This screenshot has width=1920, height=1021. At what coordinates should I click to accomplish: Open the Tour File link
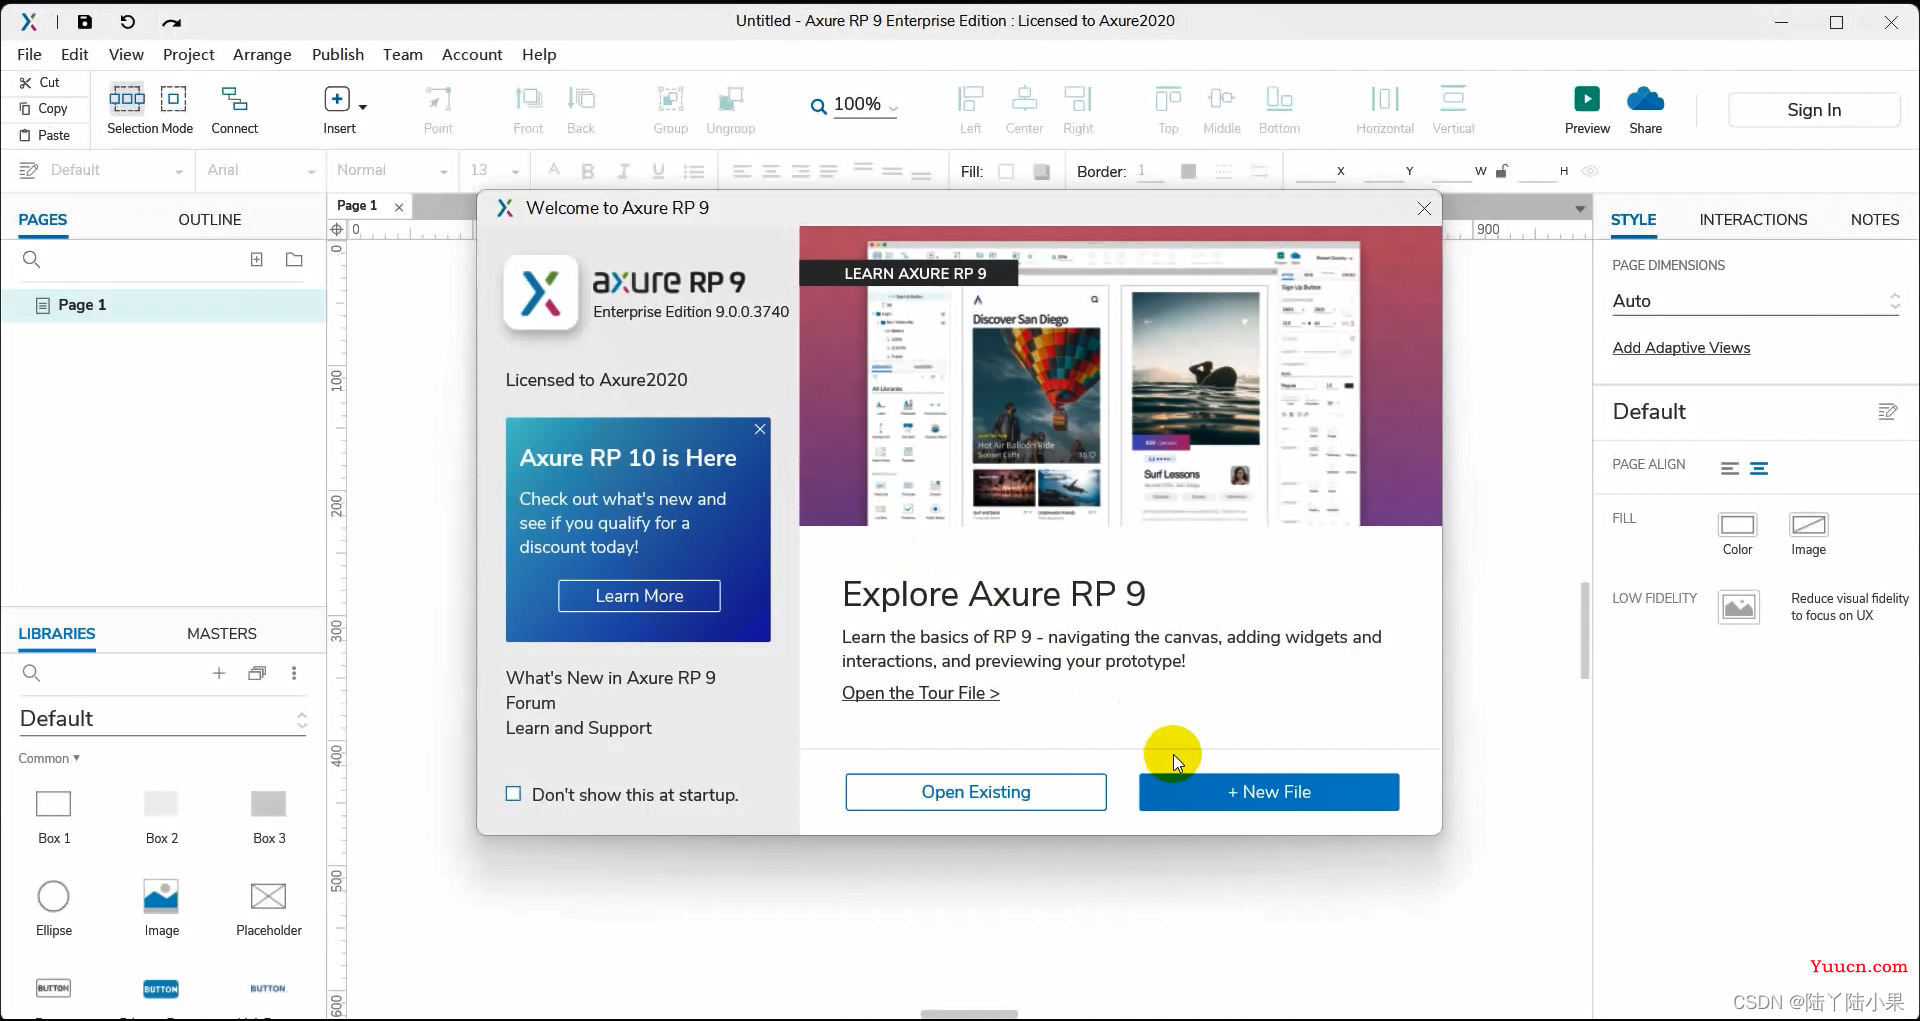click(x=920, y=693)
